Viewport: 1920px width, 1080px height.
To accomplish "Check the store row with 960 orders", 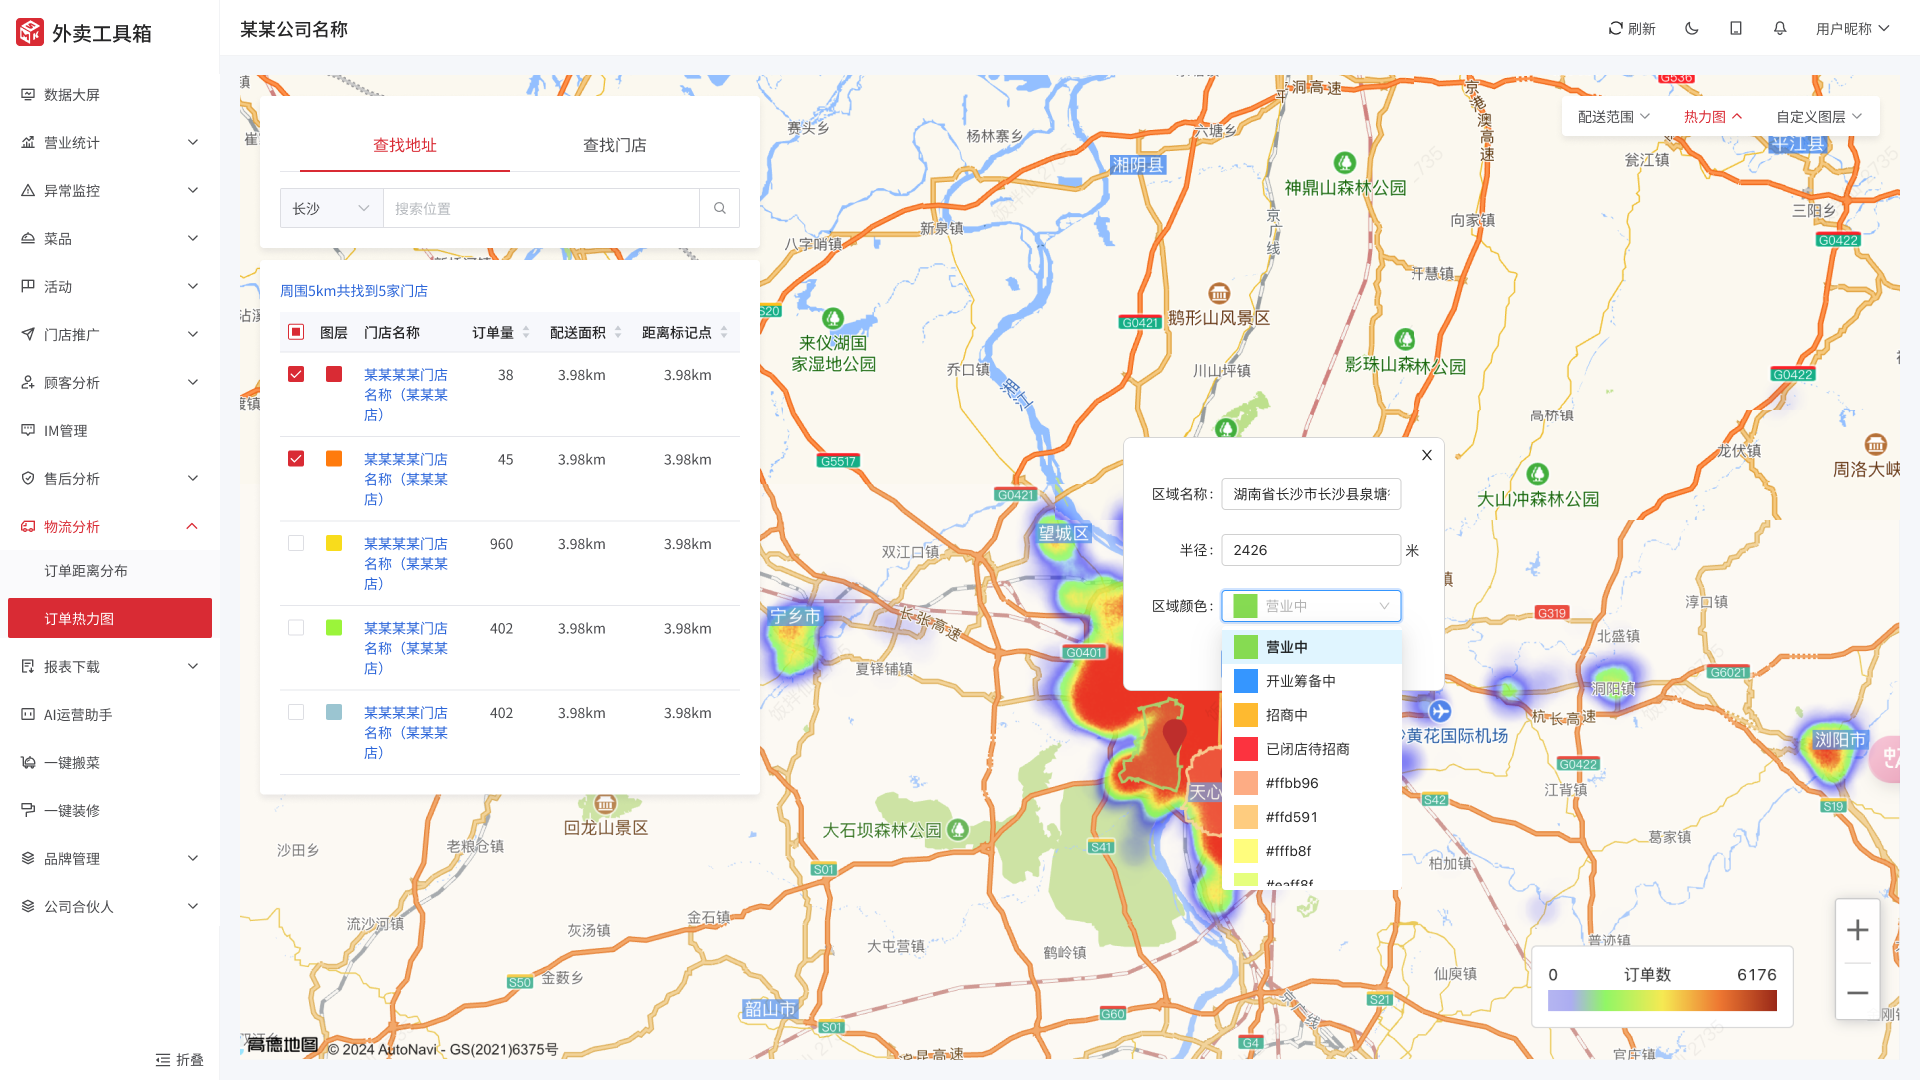I will [x=296, y=543].
